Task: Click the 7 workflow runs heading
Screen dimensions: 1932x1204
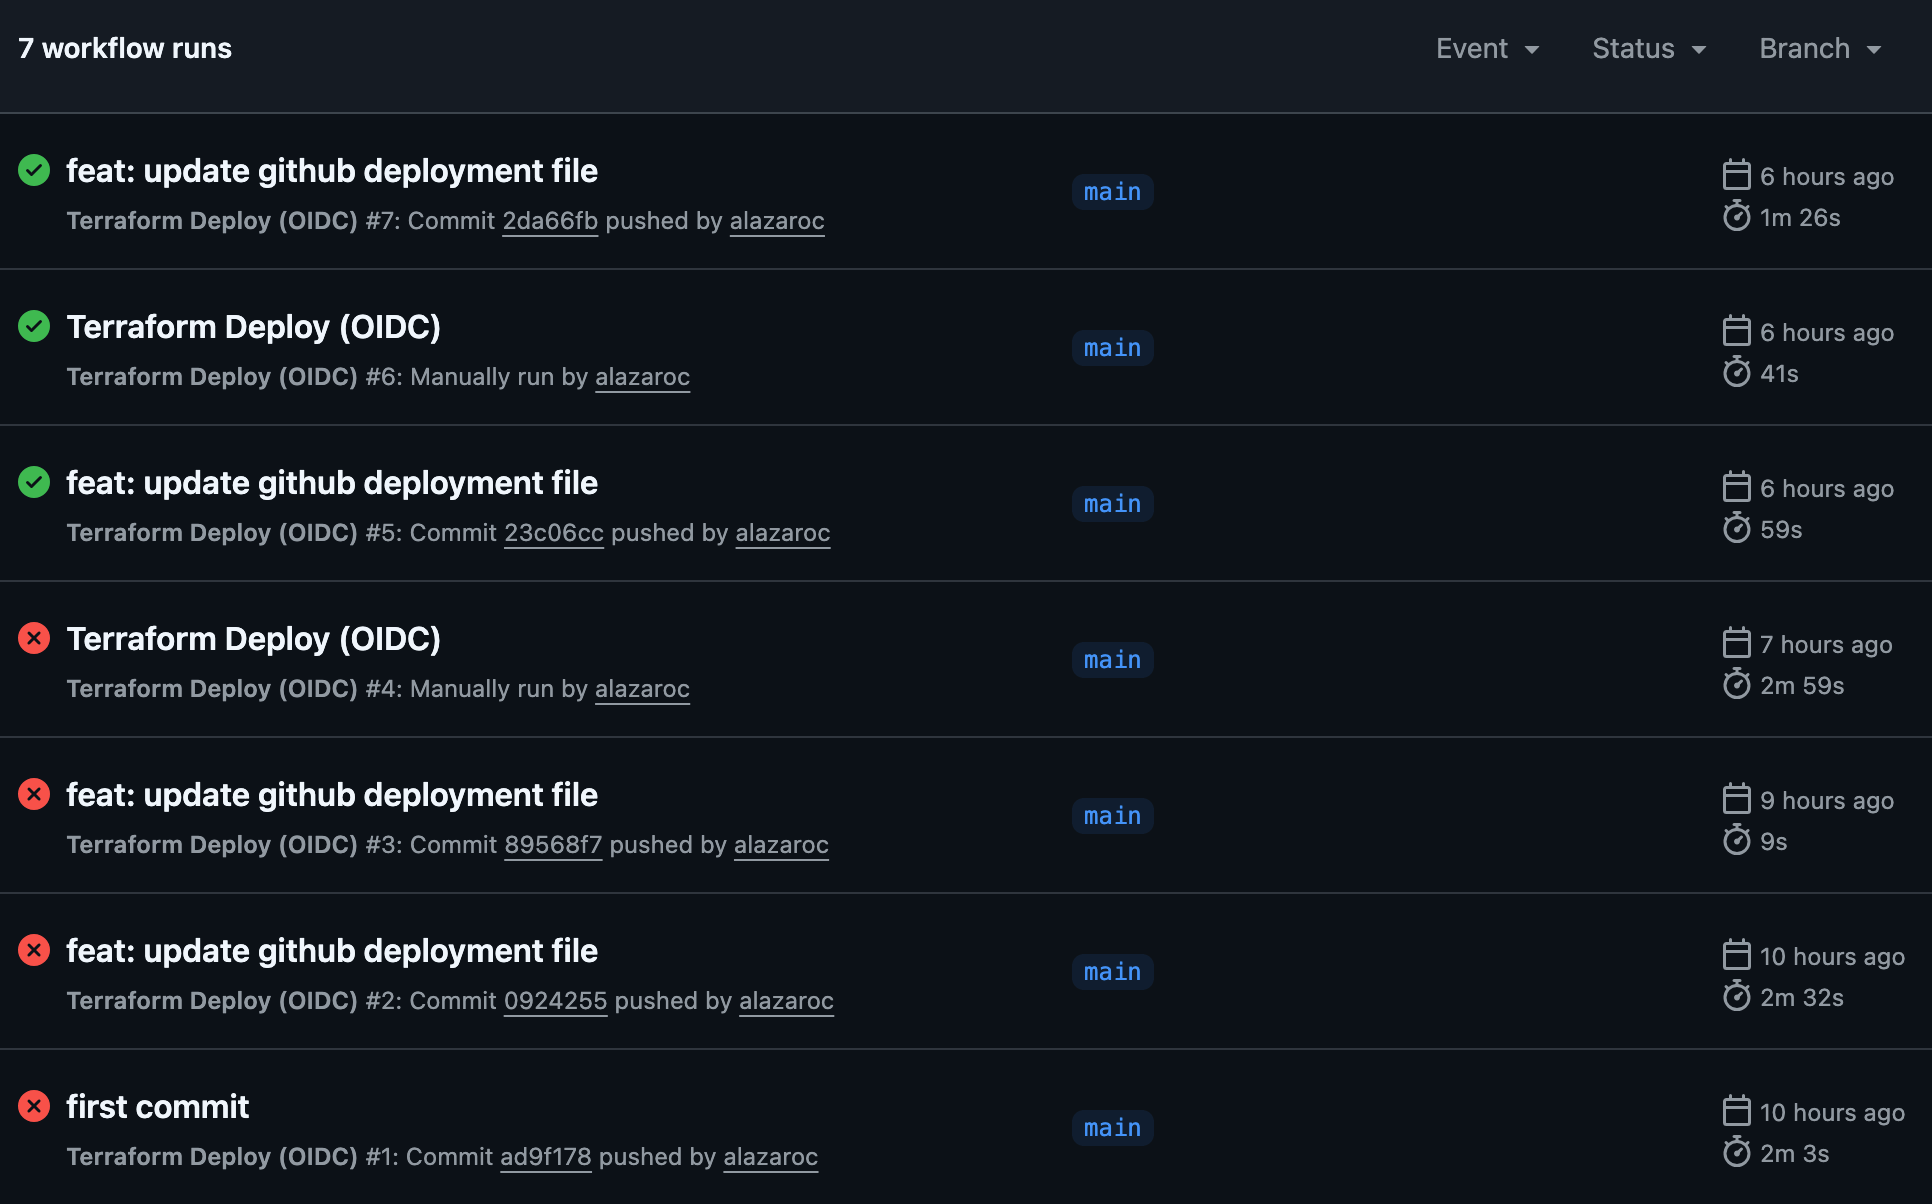Action: coord(124,47)
